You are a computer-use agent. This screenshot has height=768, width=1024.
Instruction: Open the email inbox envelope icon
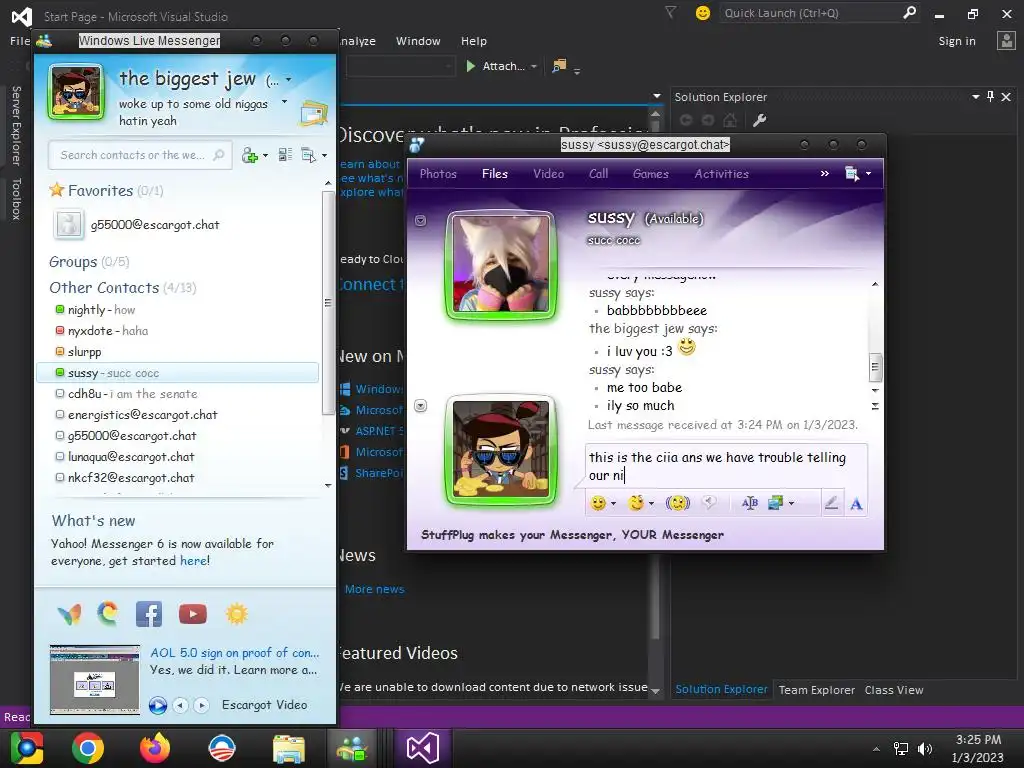[x=313, y=113]
